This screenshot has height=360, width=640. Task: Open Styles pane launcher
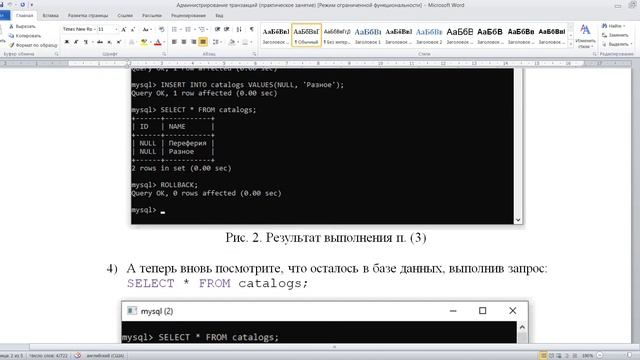click(594, 54)
